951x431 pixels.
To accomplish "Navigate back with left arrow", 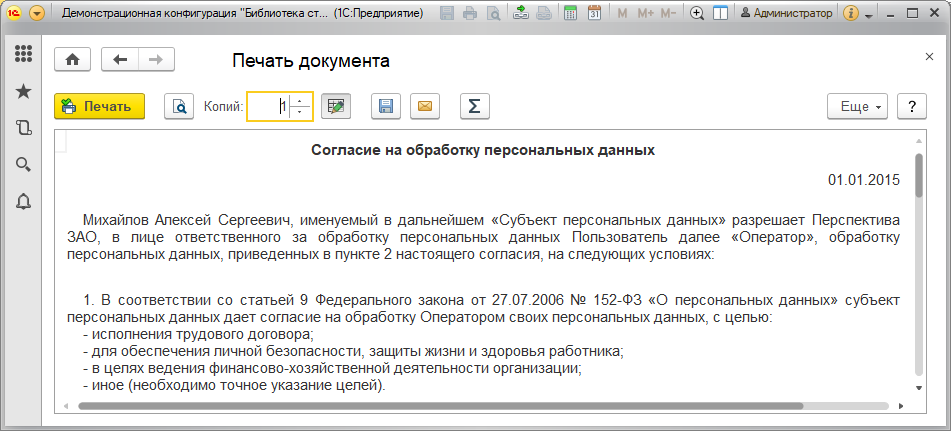I will (x=120, y=59).
